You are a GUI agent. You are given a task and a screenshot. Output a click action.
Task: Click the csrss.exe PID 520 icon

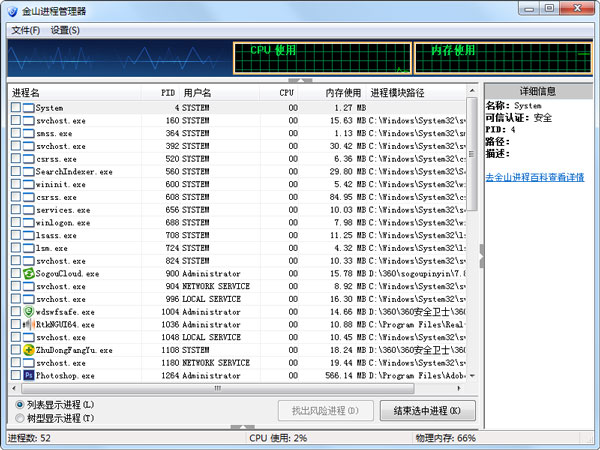[x=28, y=159]
